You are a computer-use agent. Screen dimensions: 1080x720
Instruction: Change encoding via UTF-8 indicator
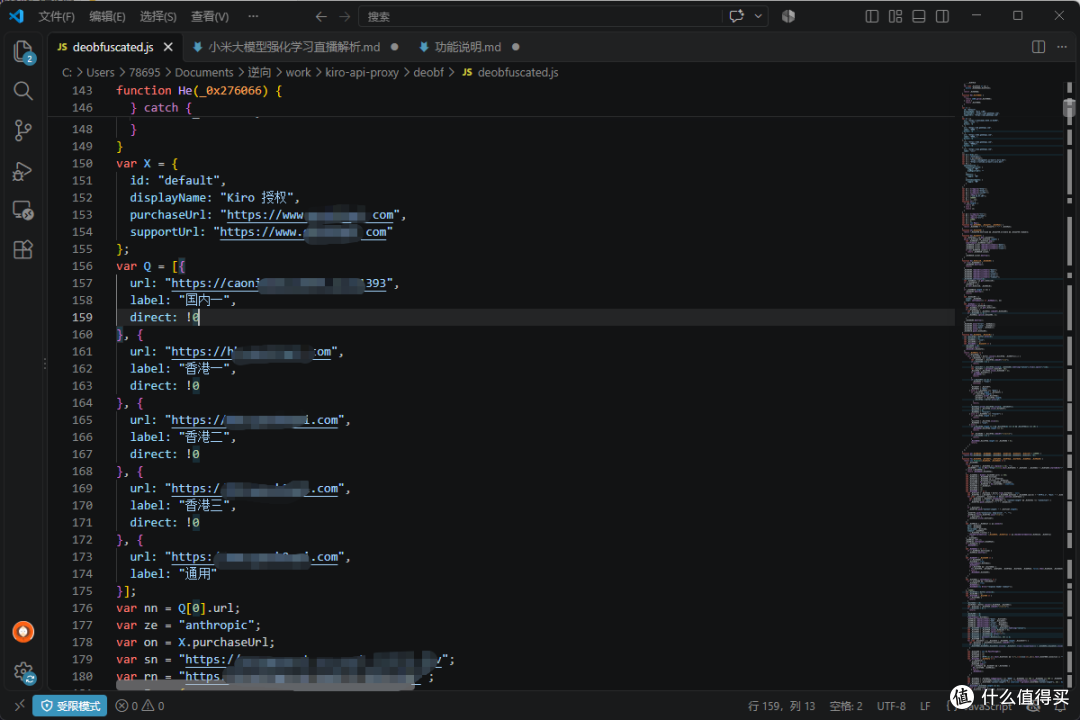click(x=891, y=706)
